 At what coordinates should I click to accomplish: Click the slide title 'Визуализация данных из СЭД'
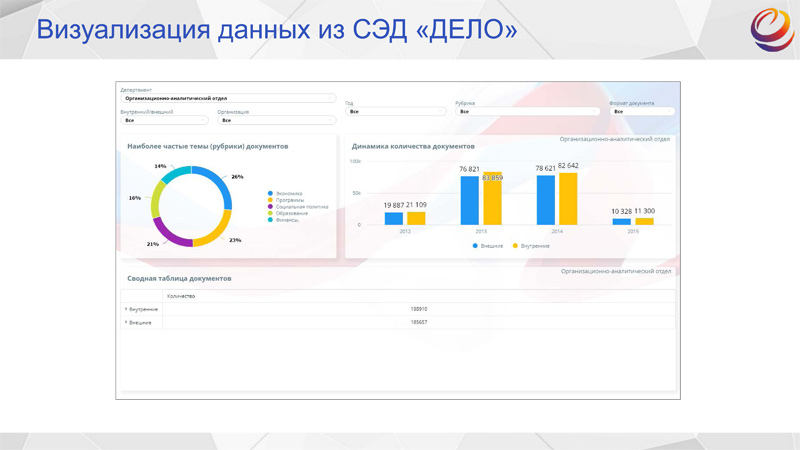tap(277, 29)
